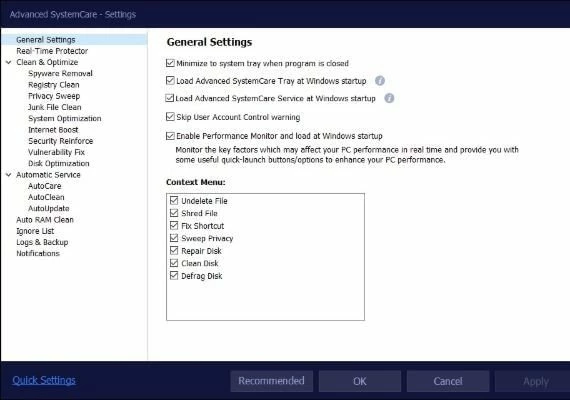
Task: Click the Apply button
Action: pyautogui.click(x=534, y=381)
